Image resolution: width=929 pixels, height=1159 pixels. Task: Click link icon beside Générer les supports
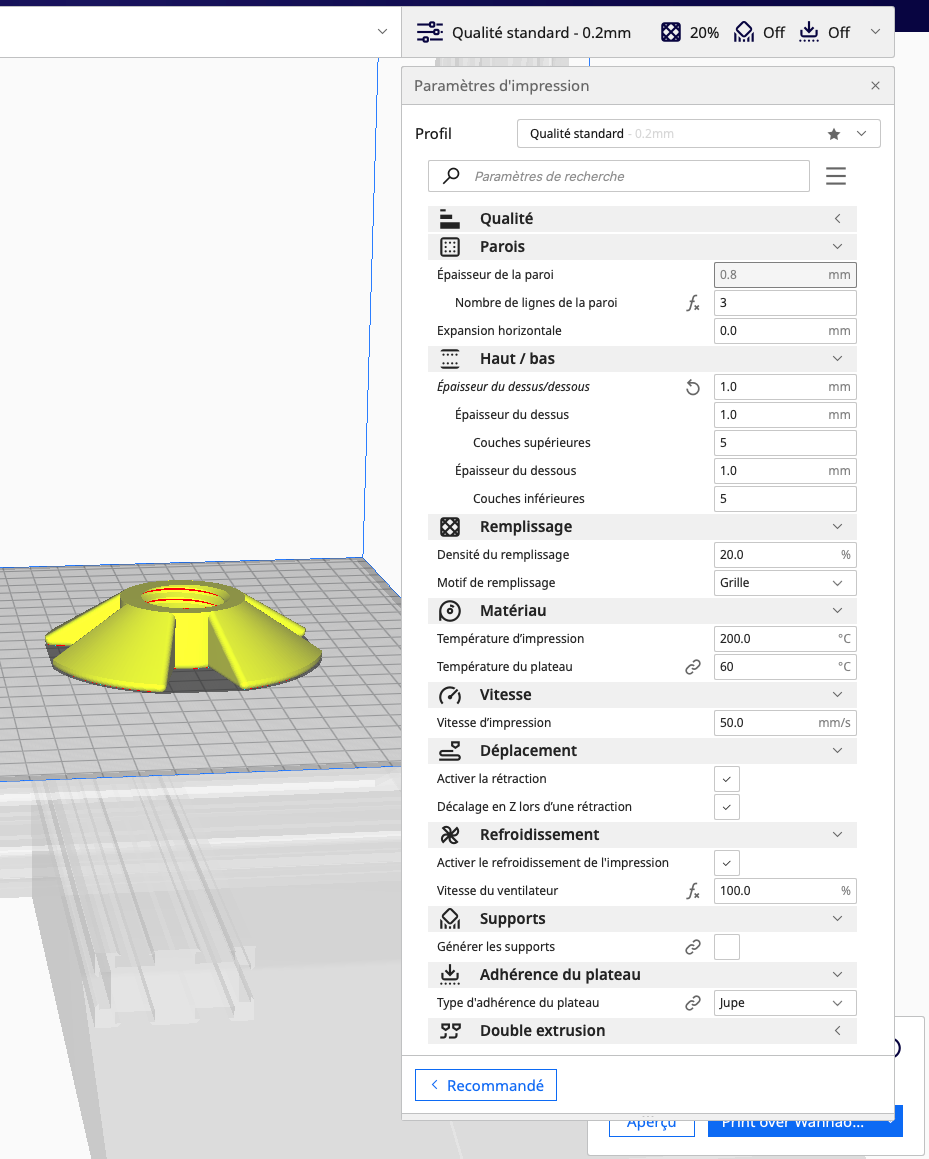click(x=693, y=947)
